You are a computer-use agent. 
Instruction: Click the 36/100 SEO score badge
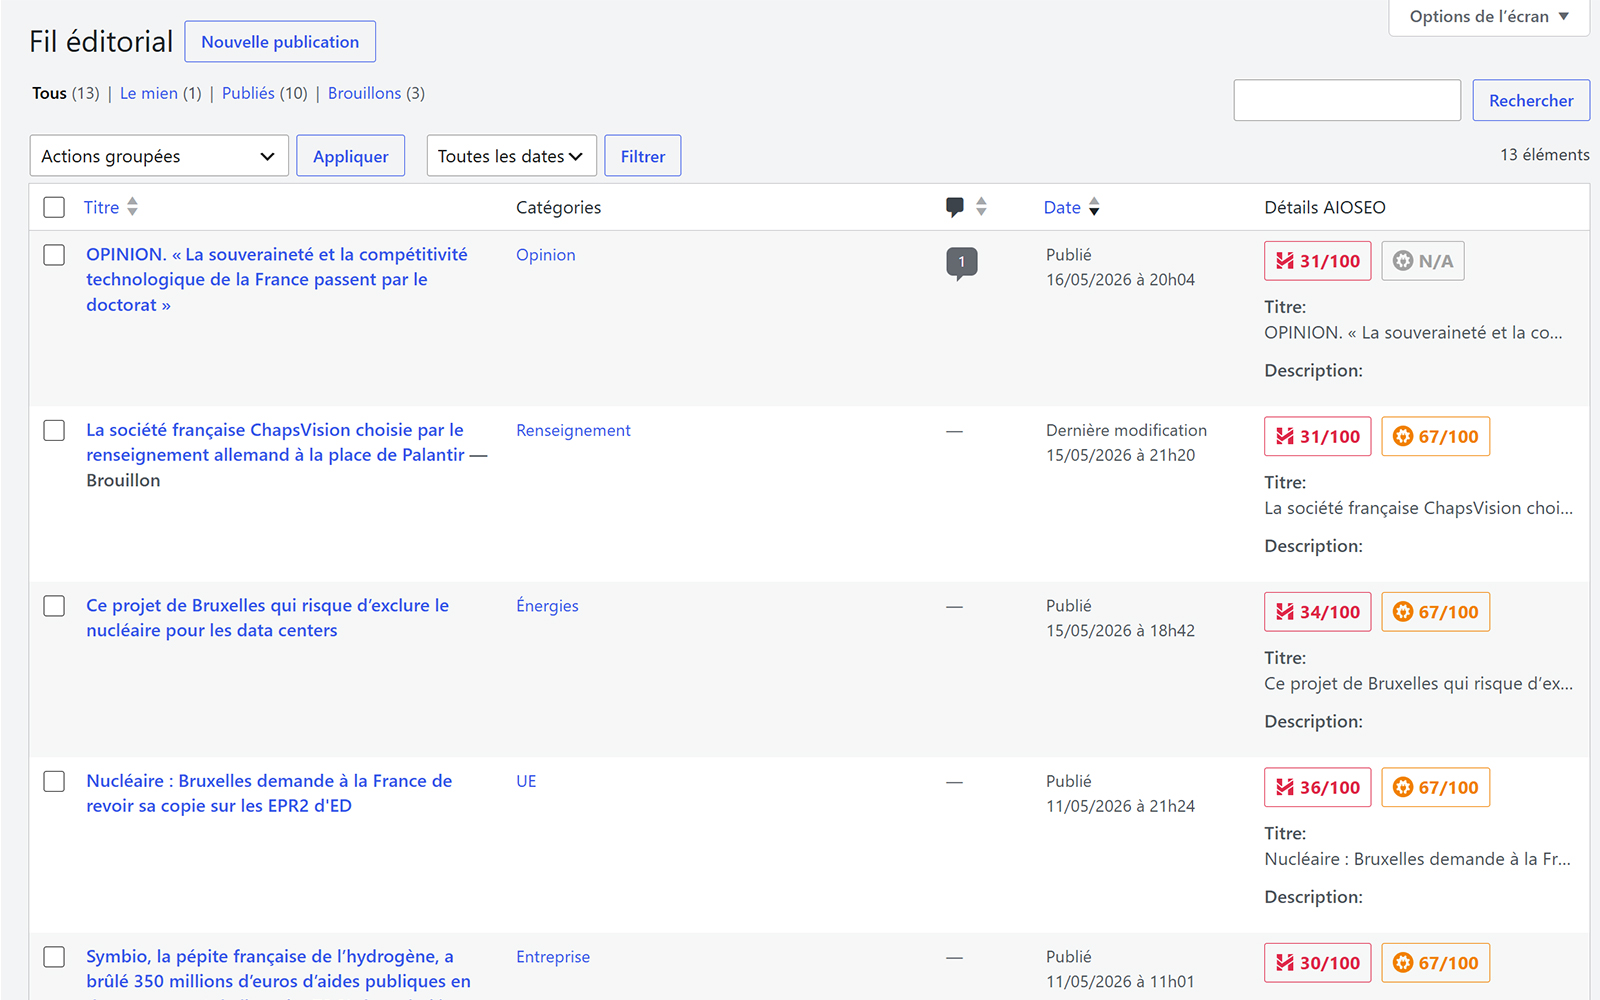coord(1318,787)
